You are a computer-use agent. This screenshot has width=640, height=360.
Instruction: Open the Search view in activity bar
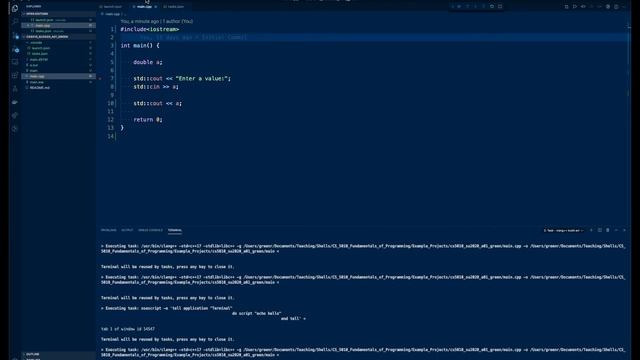(x=15, y=22)
